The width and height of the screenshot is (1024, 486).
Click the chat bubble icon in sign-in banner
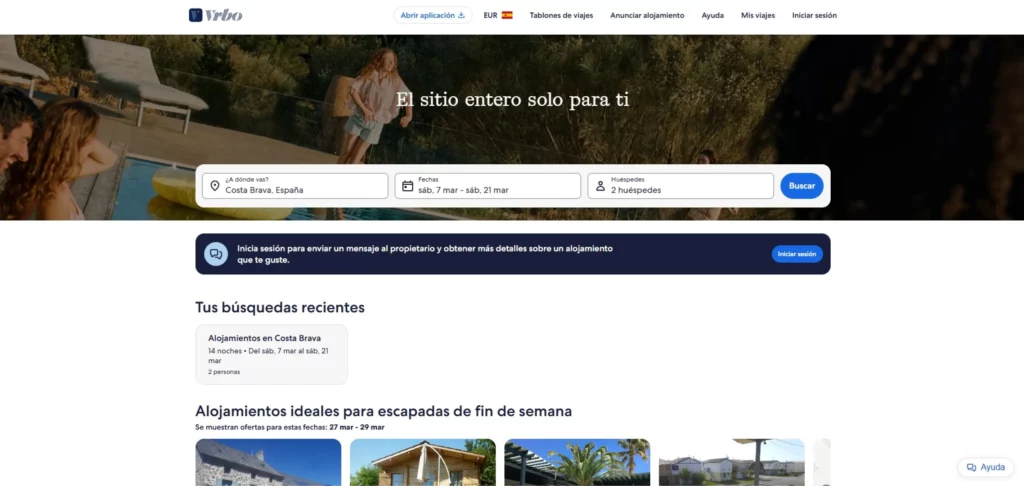216,254
